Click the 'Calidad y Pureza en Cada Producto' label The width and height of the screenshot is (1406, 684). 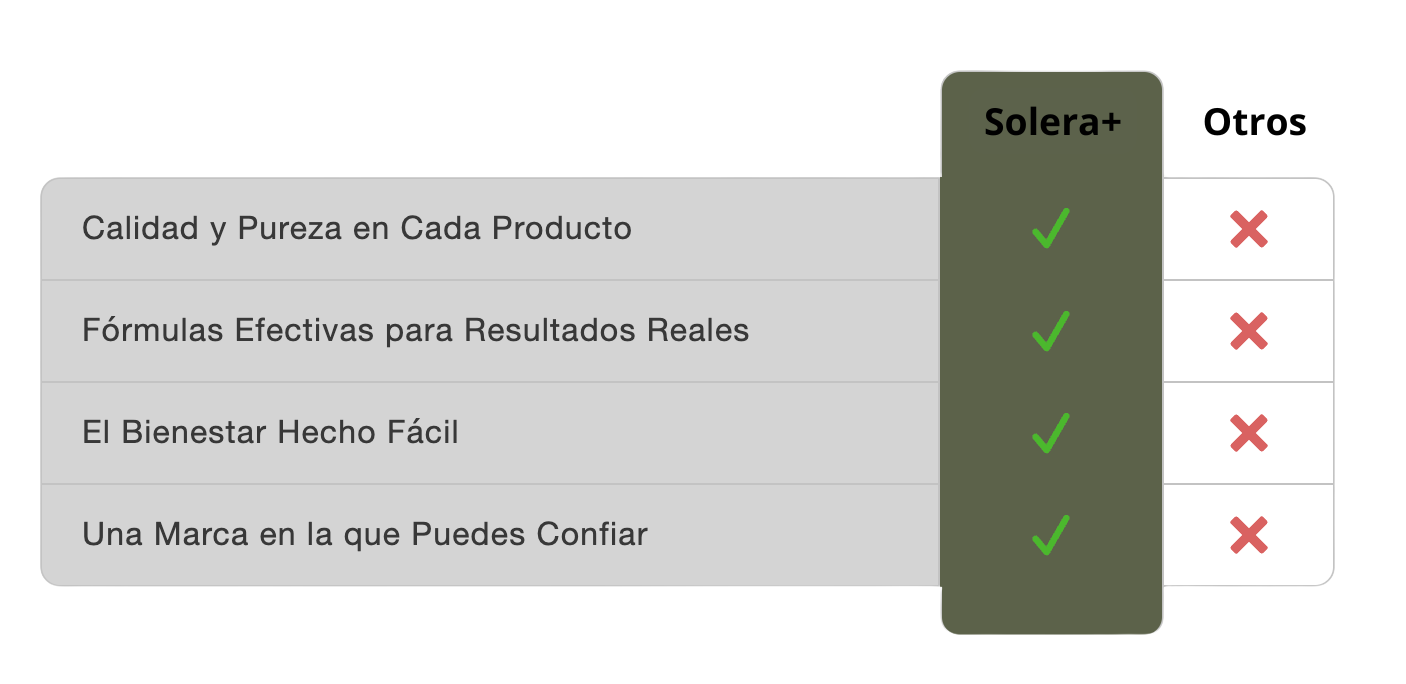click(x=356, y=229)
